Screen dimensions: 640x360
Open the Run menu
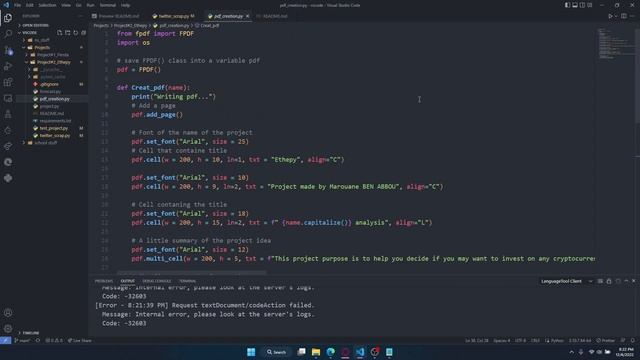(x=91, y=5)
